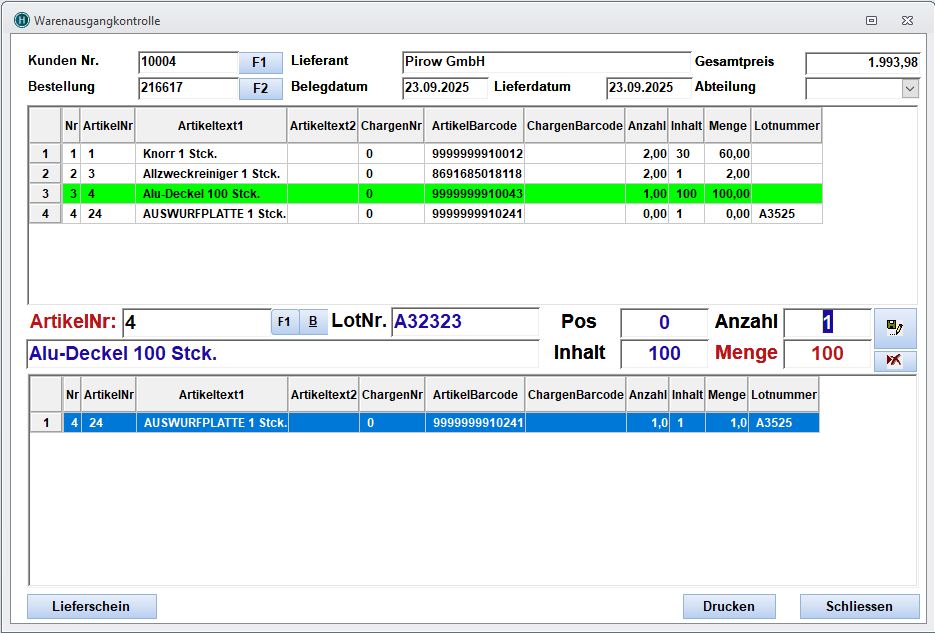
Task: Open the Abteilung dropdown
Action: click(x=909, y=88)
